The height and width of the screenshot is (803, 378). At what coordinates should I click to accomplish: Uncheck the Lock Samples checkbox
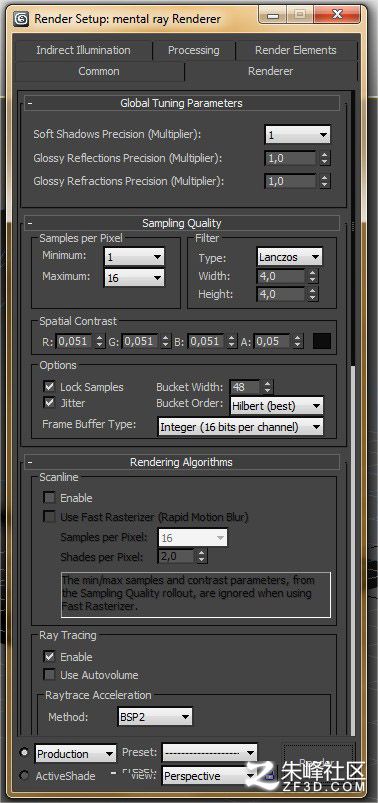tap(50, 387)
